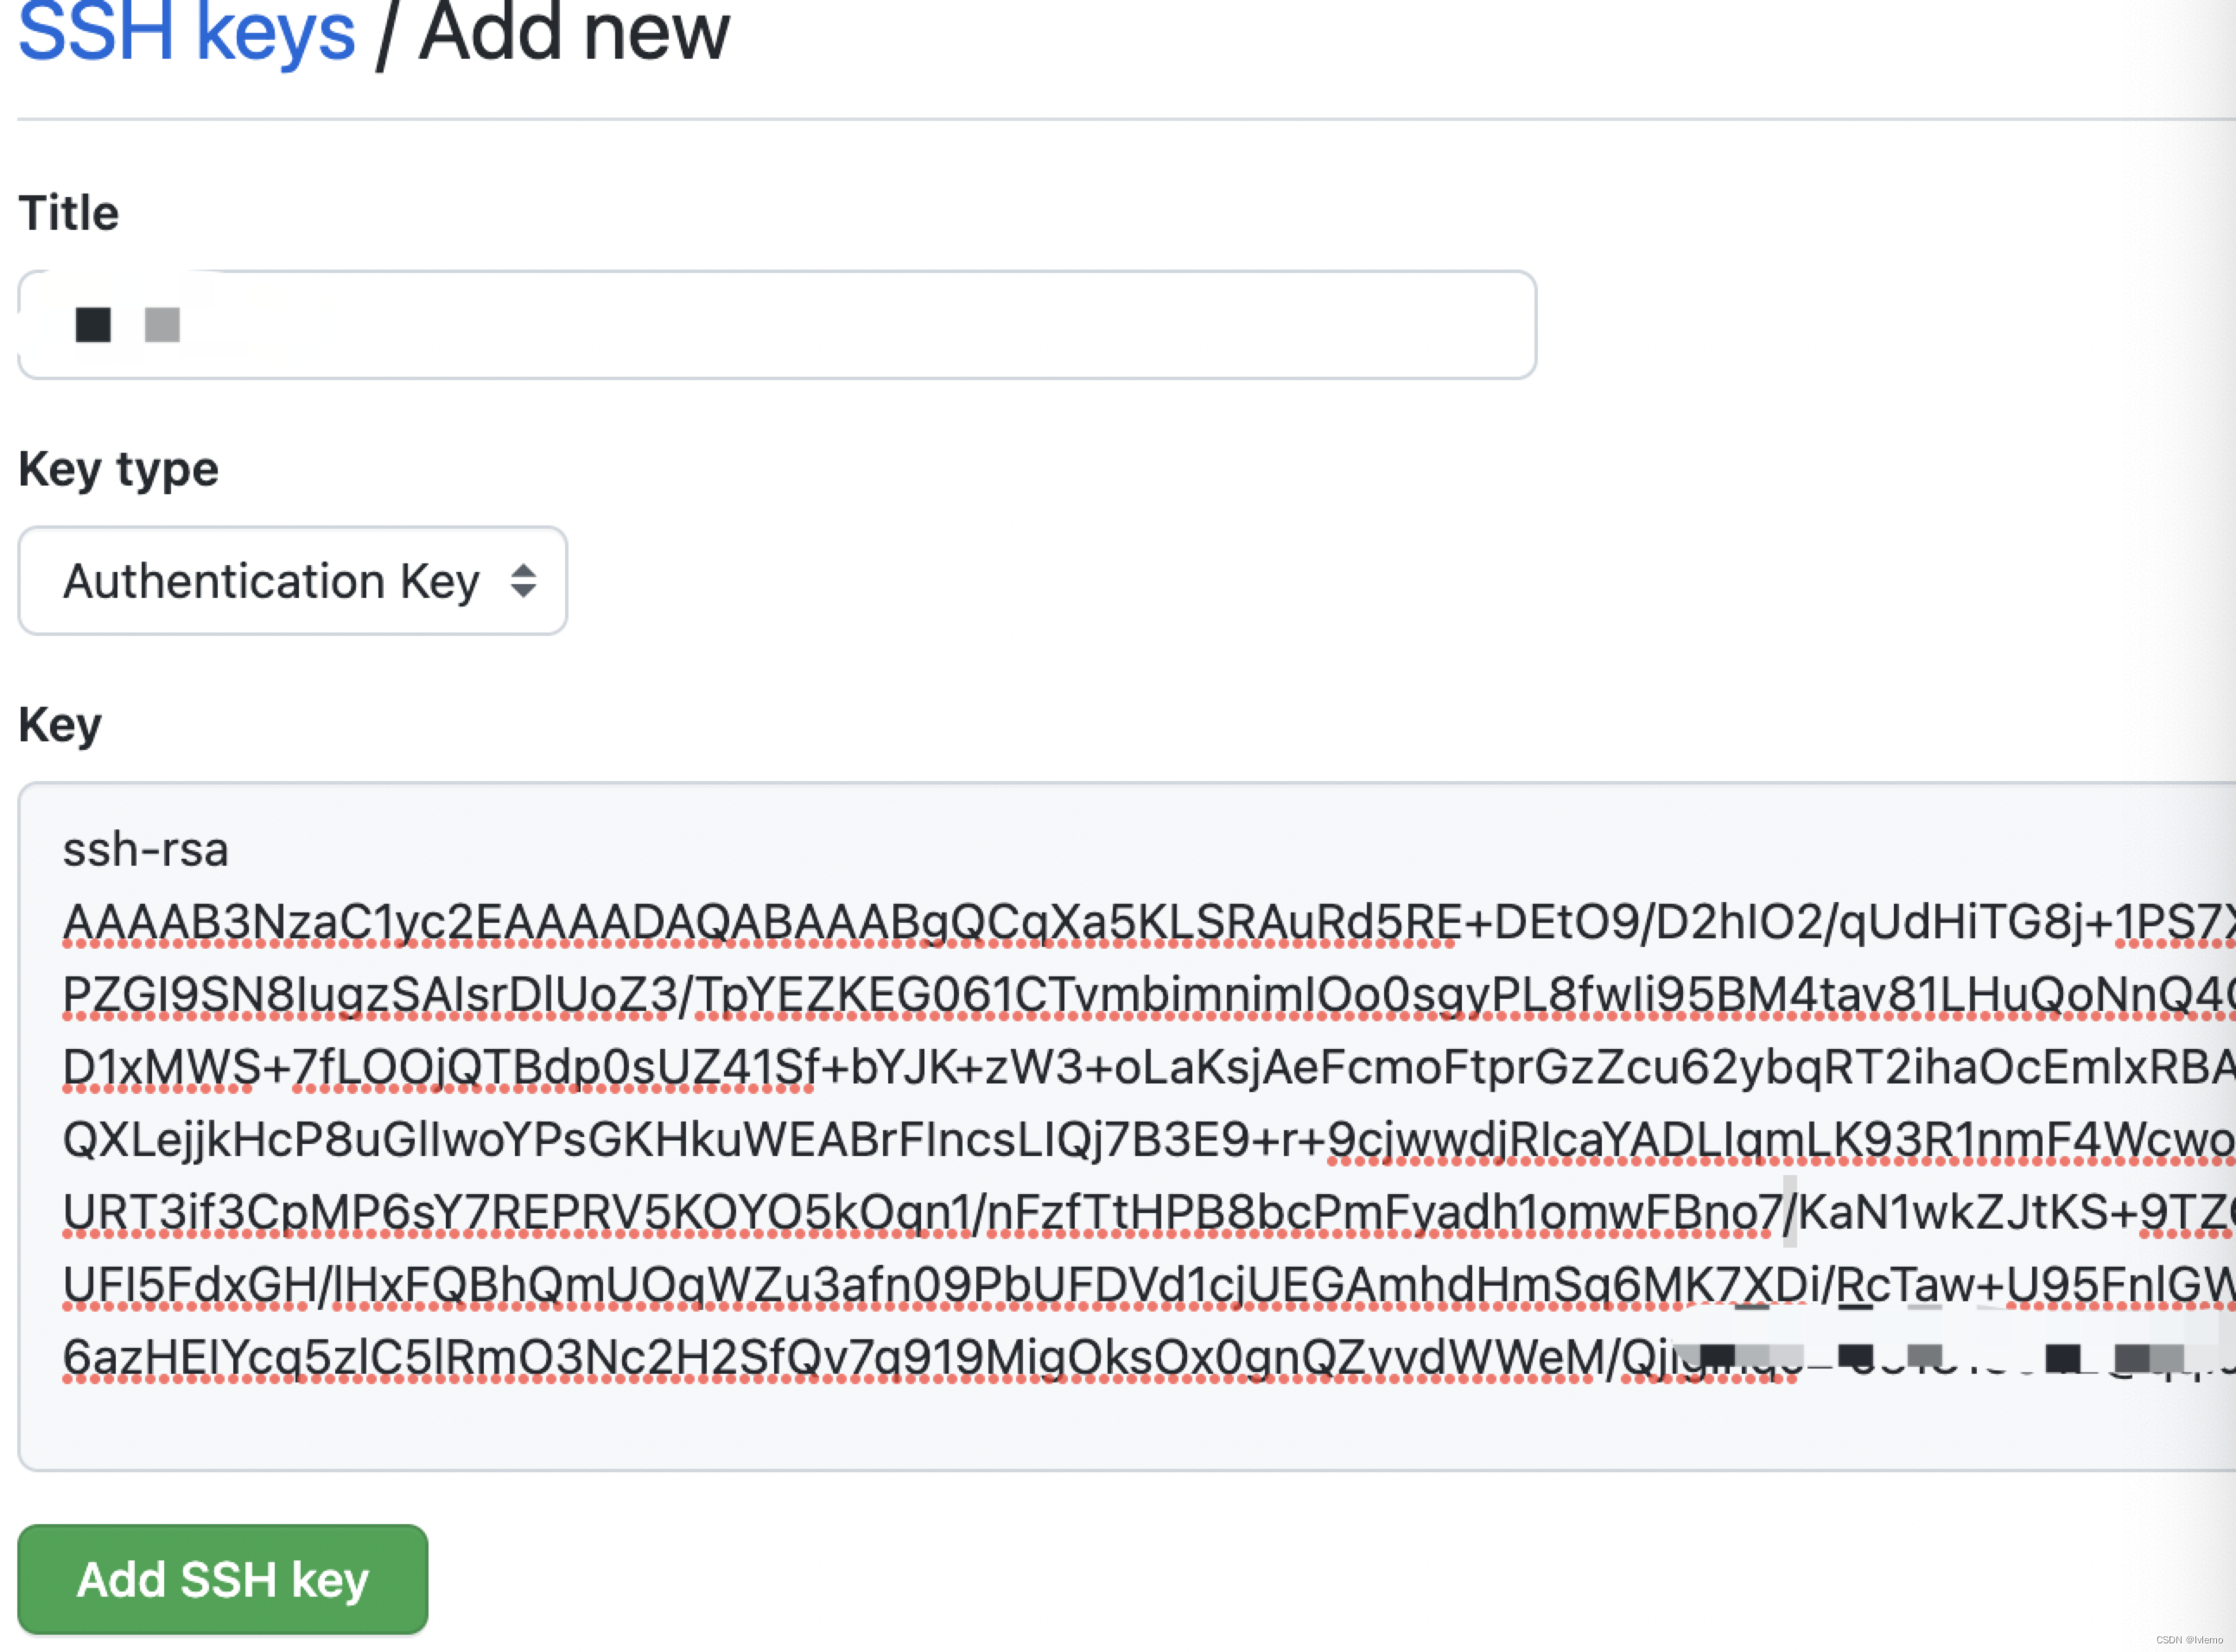2236x1652 pixels.
Task: Open the Authentication Key dropdown
Action: pos(292,581)
